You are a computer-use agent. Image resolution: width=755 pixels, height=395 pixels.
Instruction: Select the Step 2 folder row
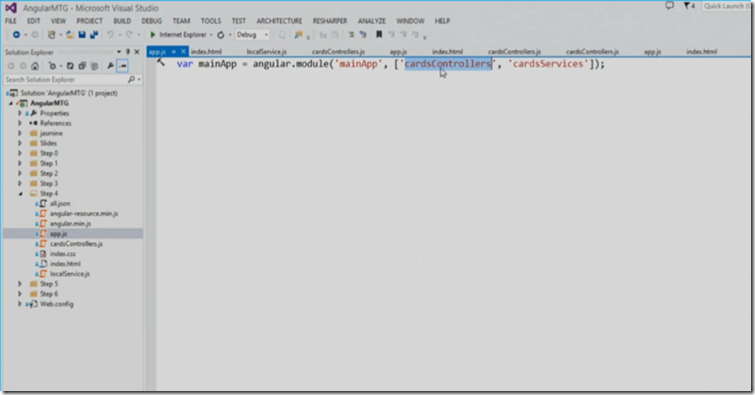(x=49, y=173)
